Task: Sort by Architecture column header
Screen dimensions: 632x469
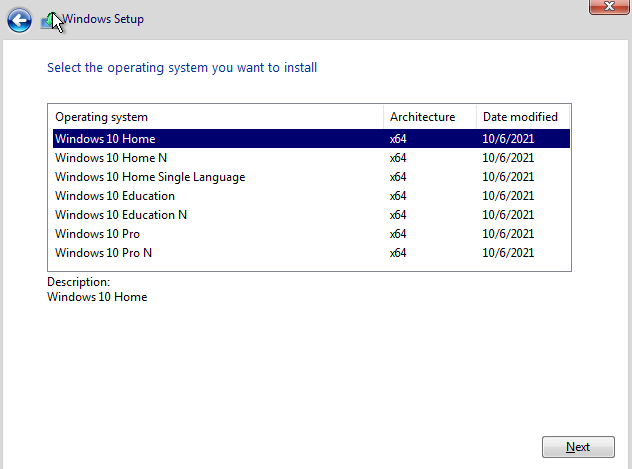Action: coord(430,117)
